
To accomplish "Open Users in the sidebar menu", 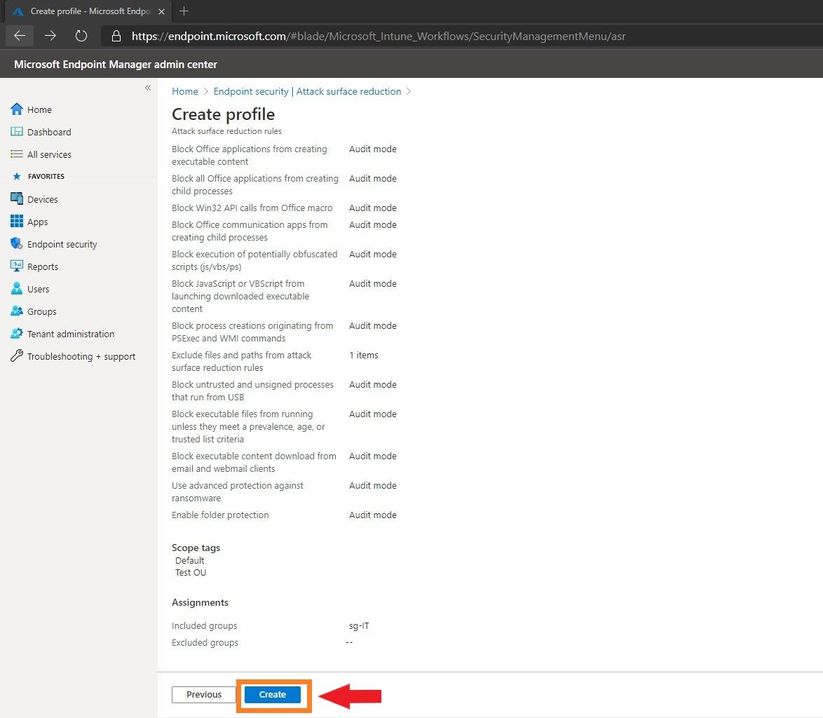I will click(38, 289).
